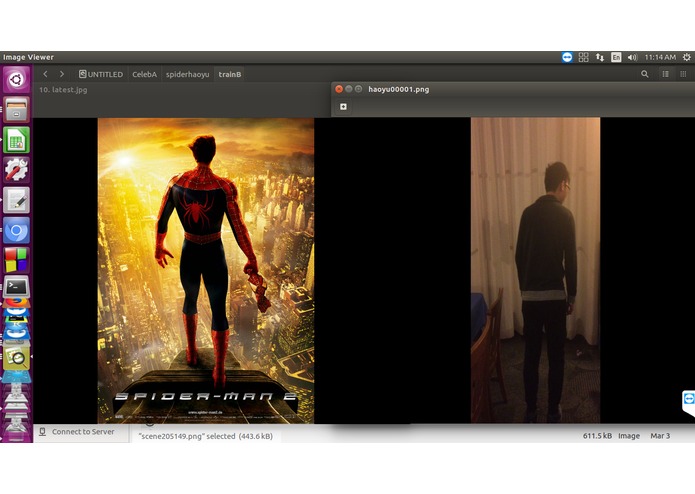The height and width of the screenshot is (494, 695).
Task: Navigate to the CelebA path segment
Action: (x=144, y=74)
